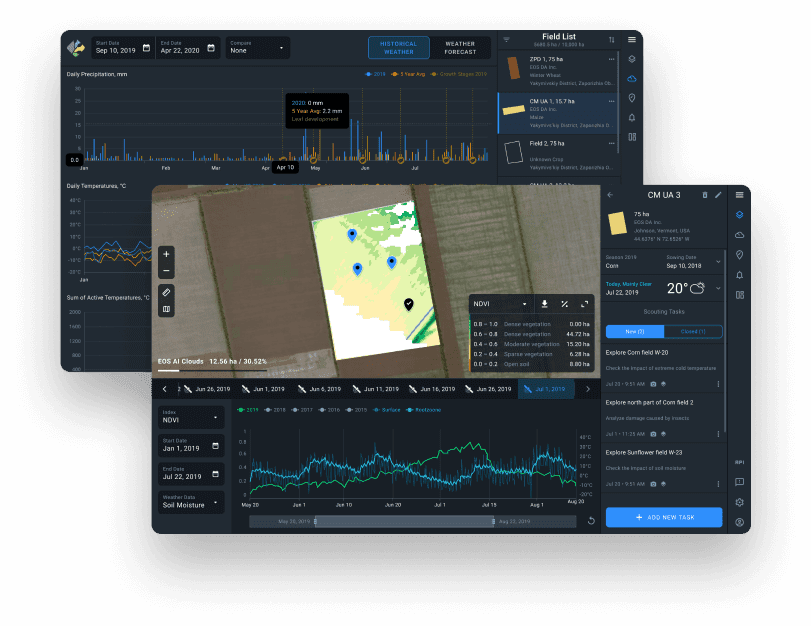
Task: Sort the Field List with the sort icon
Action: point(611,40)
